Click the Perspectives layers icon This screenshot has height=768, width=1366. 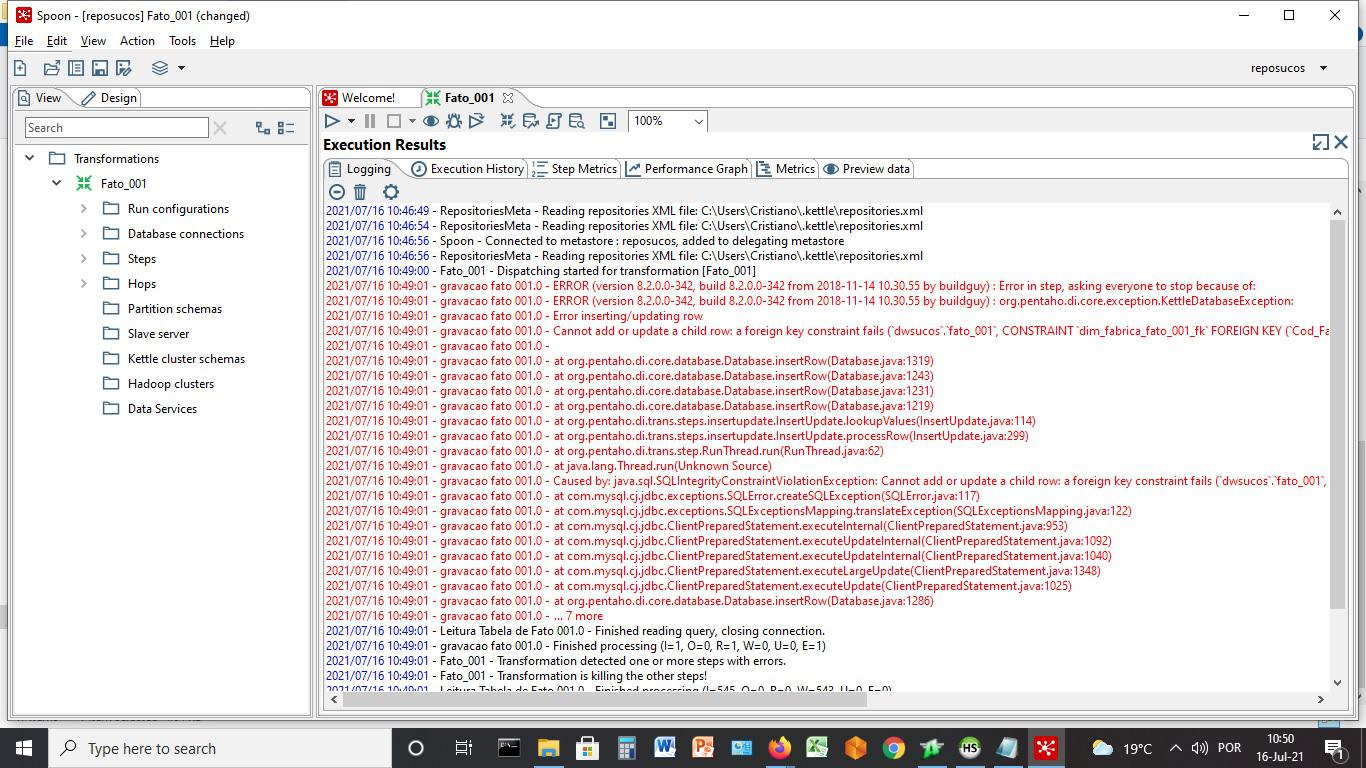pyautogui.click(x=160, y=68)
